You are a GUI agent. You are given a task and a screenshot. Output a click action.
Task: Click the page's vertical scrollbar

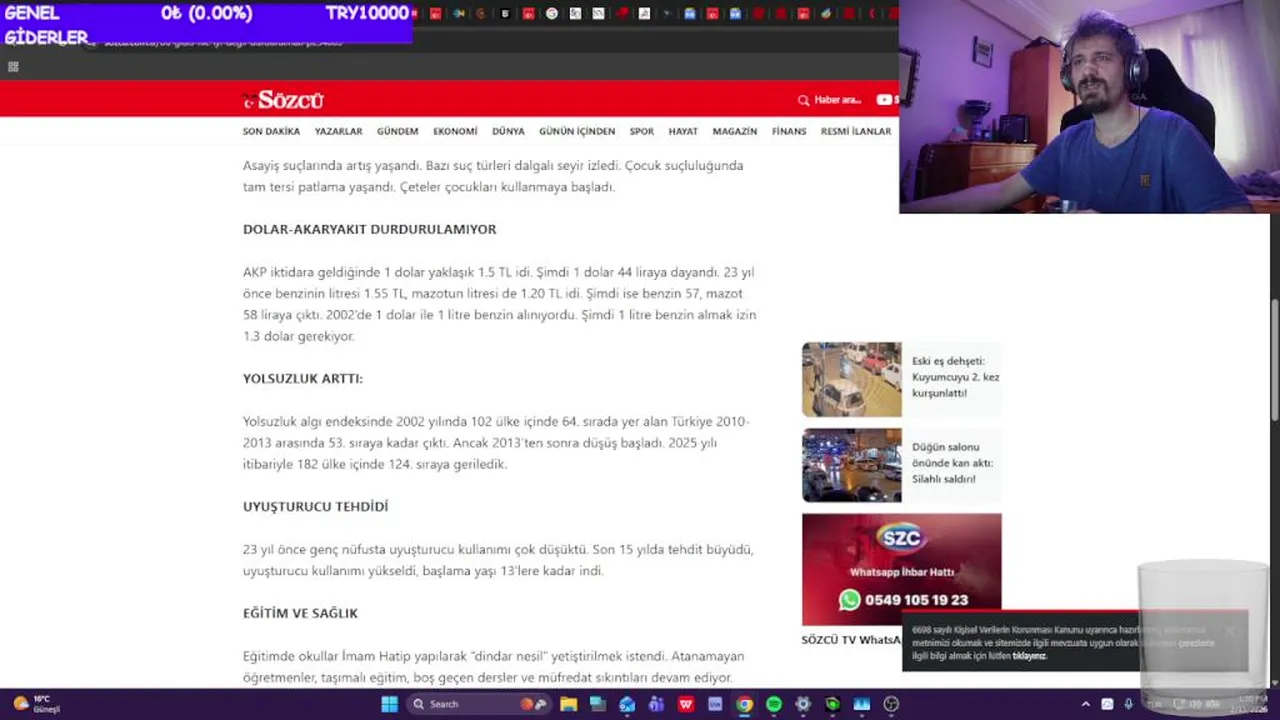(1274, 360)
